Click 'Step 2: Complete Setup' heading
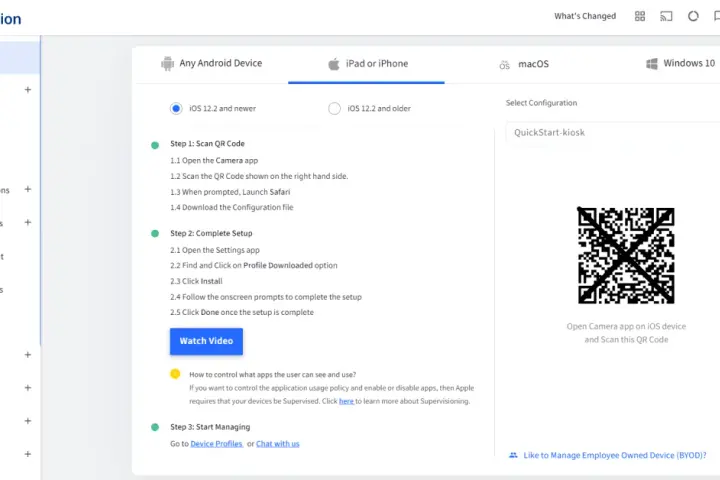 pos(211,233)
